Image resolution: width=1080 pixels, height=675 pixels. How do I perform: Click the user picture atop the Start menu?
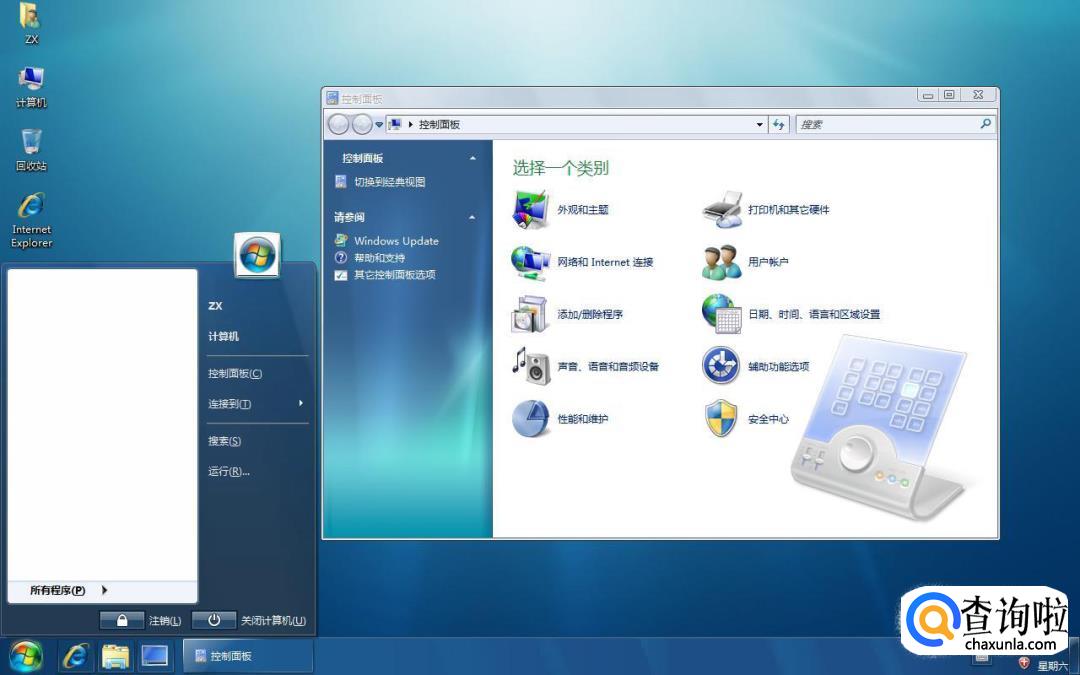tap(257, 255)
